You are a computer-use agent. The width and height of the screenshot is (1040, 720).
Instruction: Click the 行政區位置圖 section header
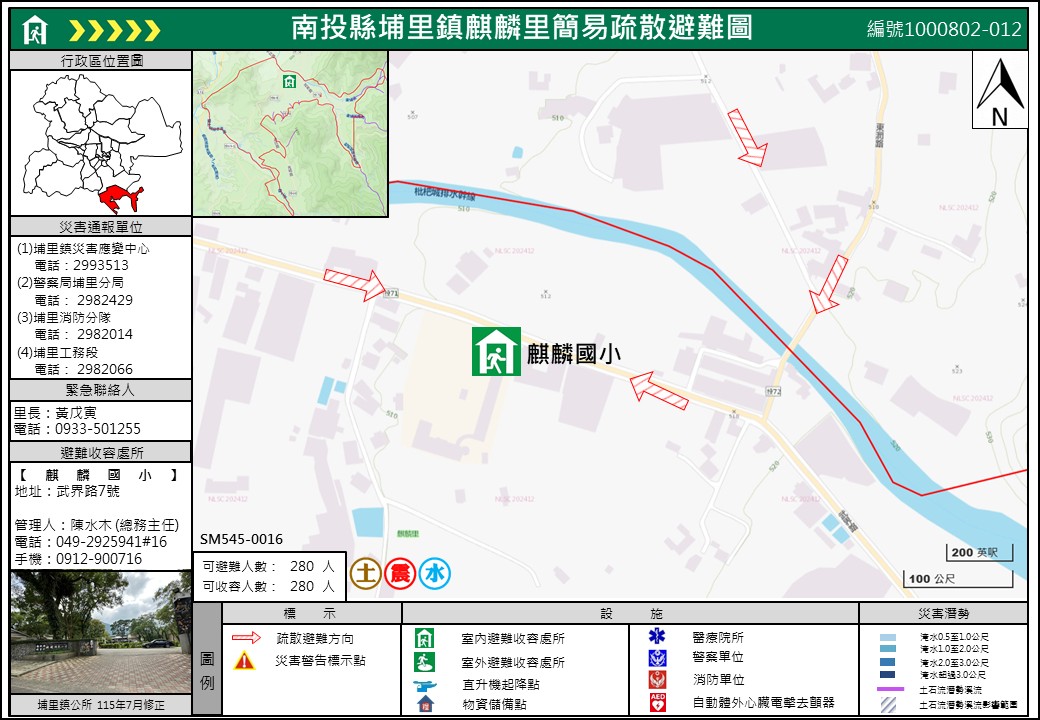coord(101,61)
